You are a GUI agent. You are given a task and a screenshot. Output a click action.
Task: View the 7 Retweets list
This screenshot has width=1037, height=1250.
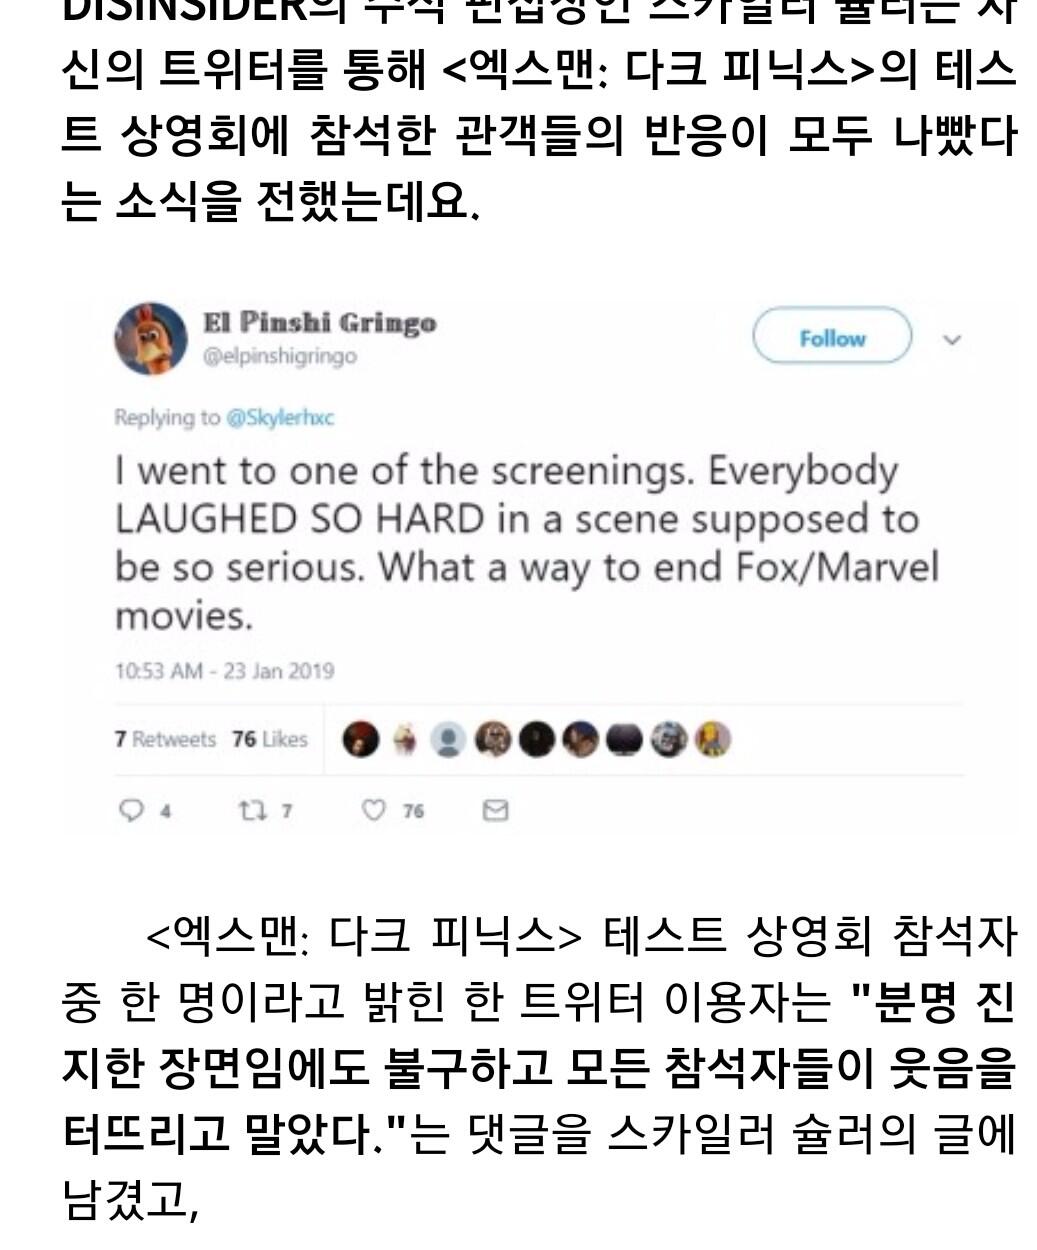click(165, 740)
